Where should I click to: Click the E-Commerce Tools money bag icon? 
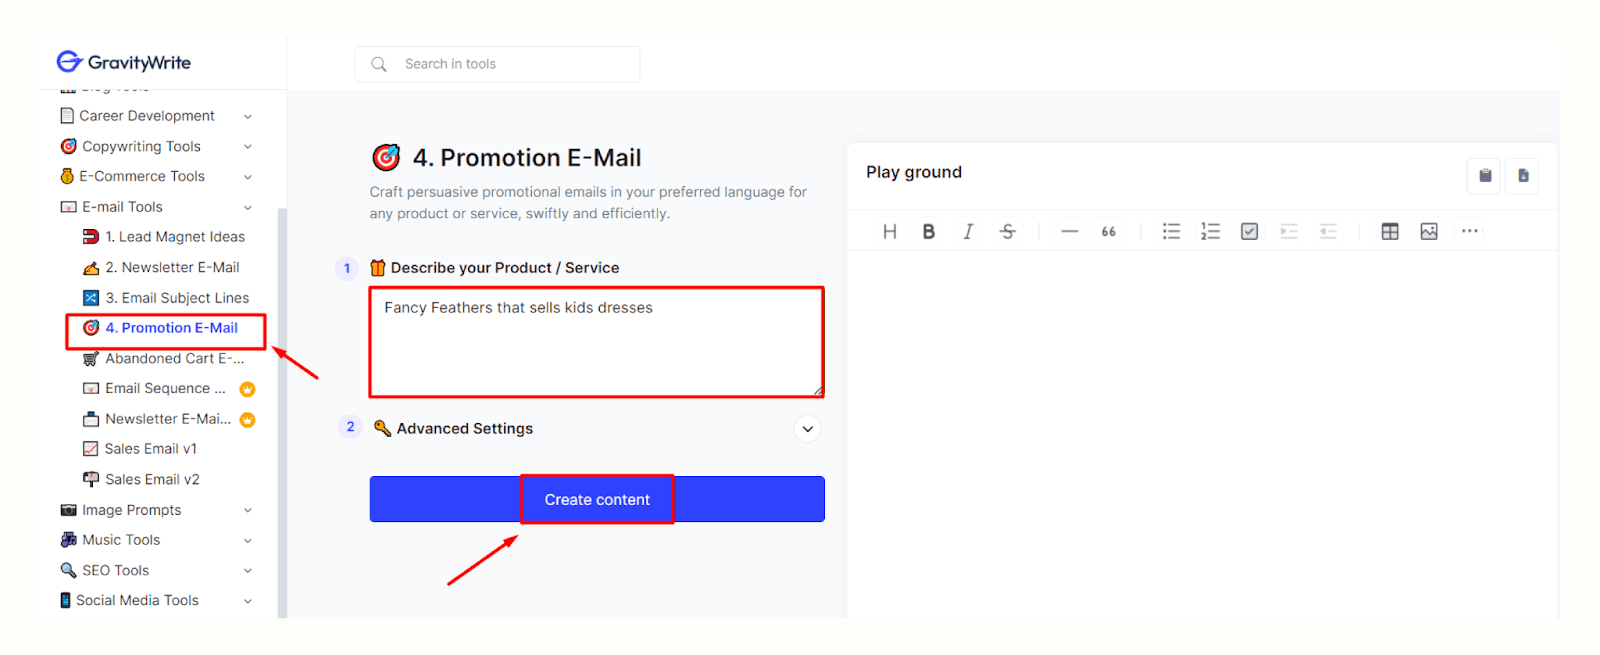[67, 176]
